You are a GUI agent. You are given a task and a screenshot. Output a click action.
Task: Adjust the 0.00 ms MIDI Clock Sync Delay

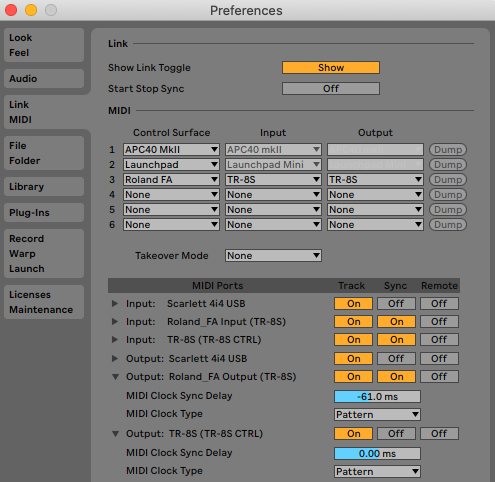point(377,454)
